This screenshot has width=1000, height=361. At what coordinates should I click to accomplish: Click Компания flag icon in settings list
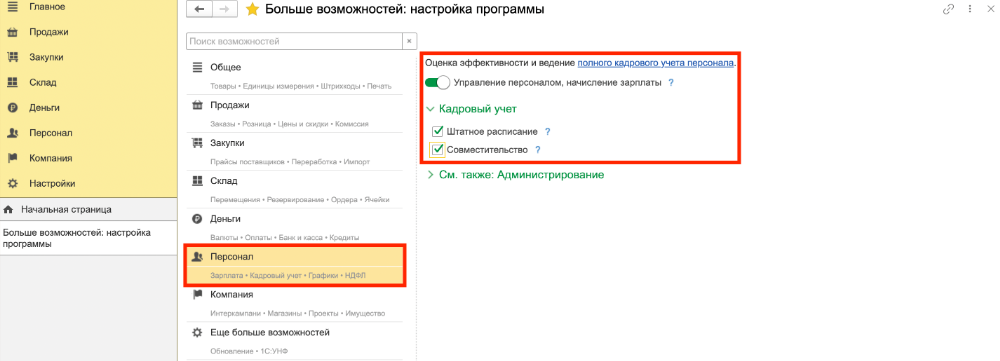(x=197, y=295)
